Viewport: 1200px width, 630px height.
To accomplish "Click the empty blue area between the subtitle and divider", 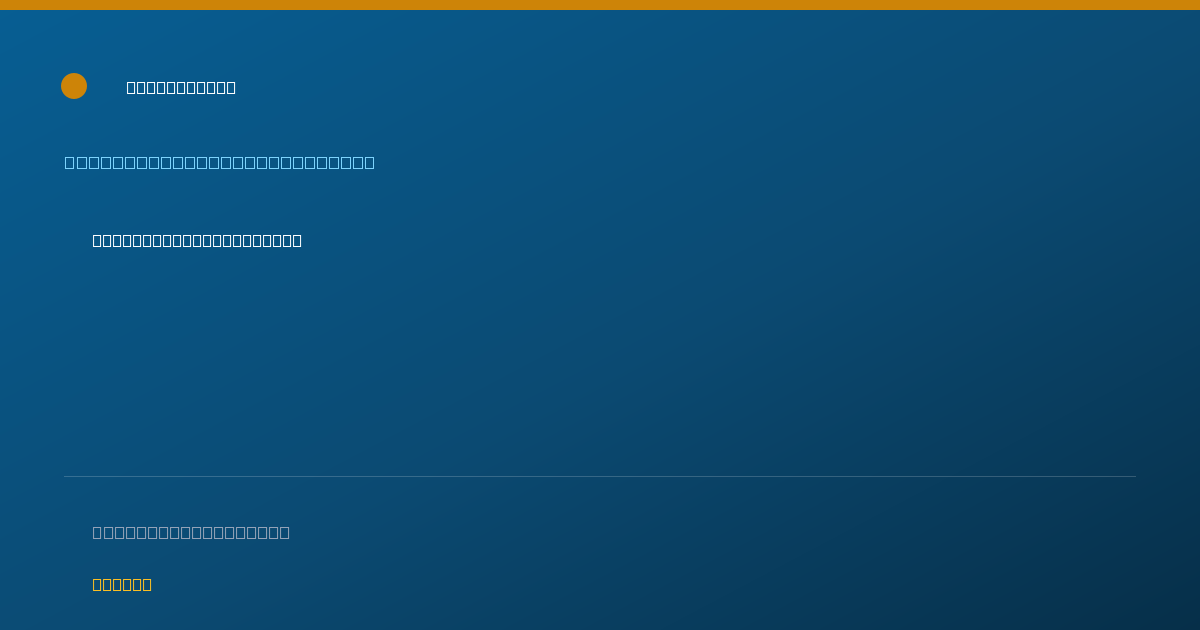I will pos(600,360).
